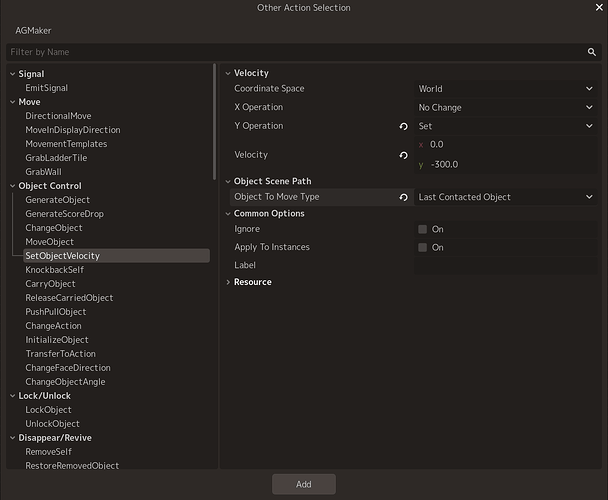The image size is (608, 500).
Task: Reset Velocity value using revert icon
Action: (x=403, y=155)
